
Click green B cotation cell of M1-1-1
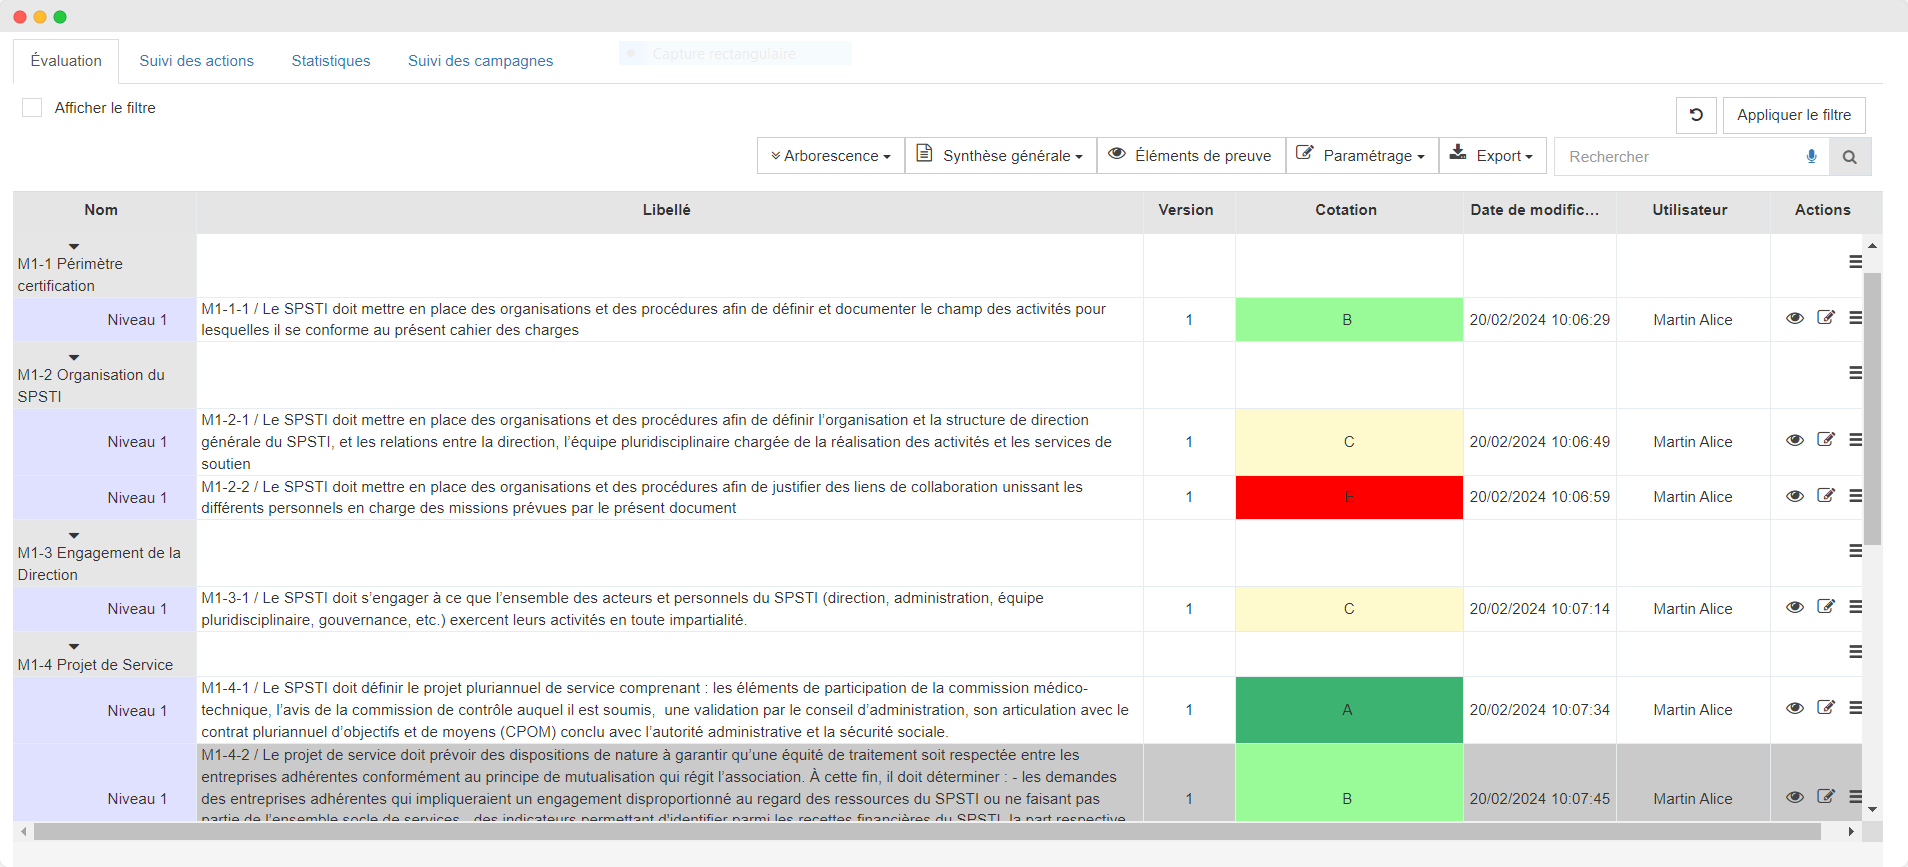tap(1349, 320)
